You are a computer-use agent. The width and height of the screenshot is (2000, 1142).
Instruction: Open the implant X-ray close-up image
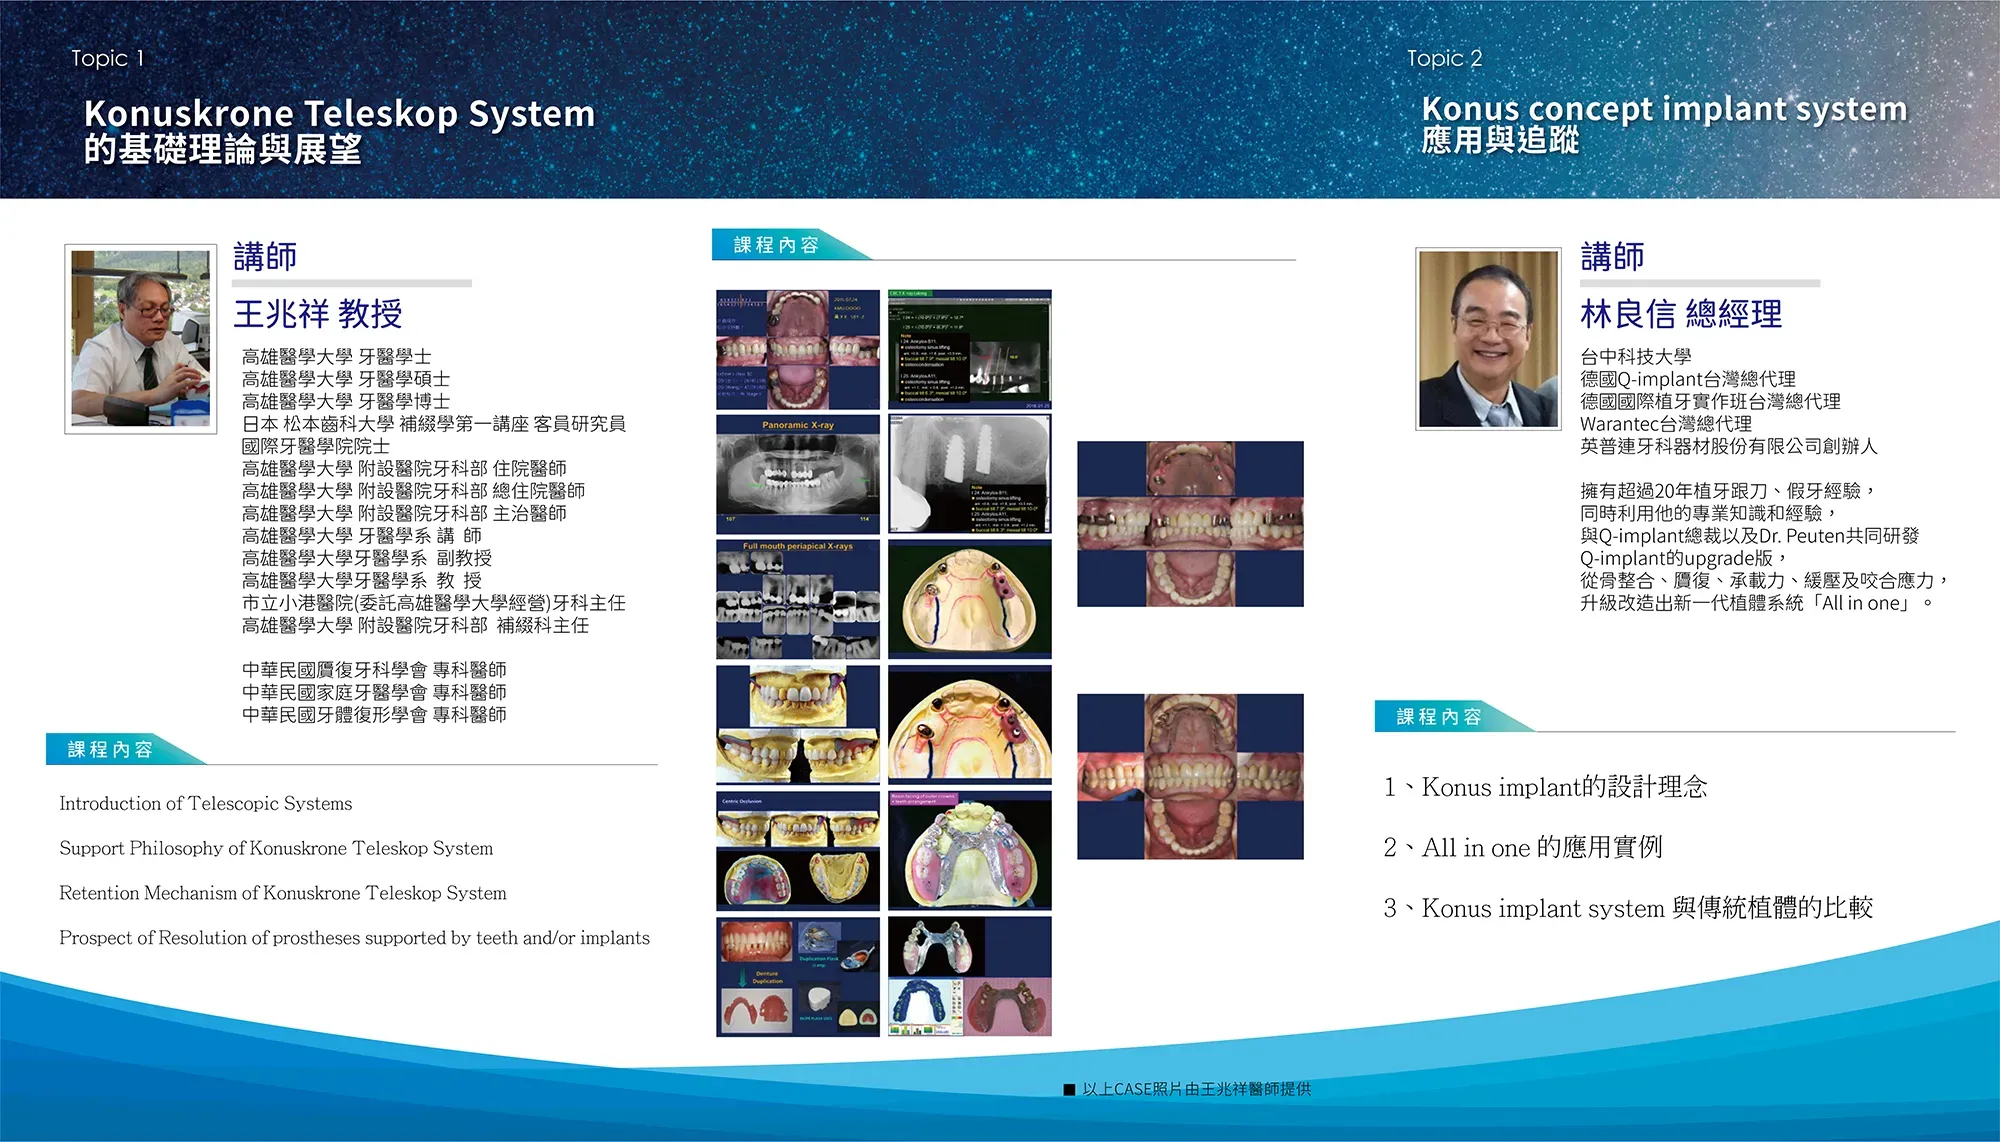tap(969, 475)
